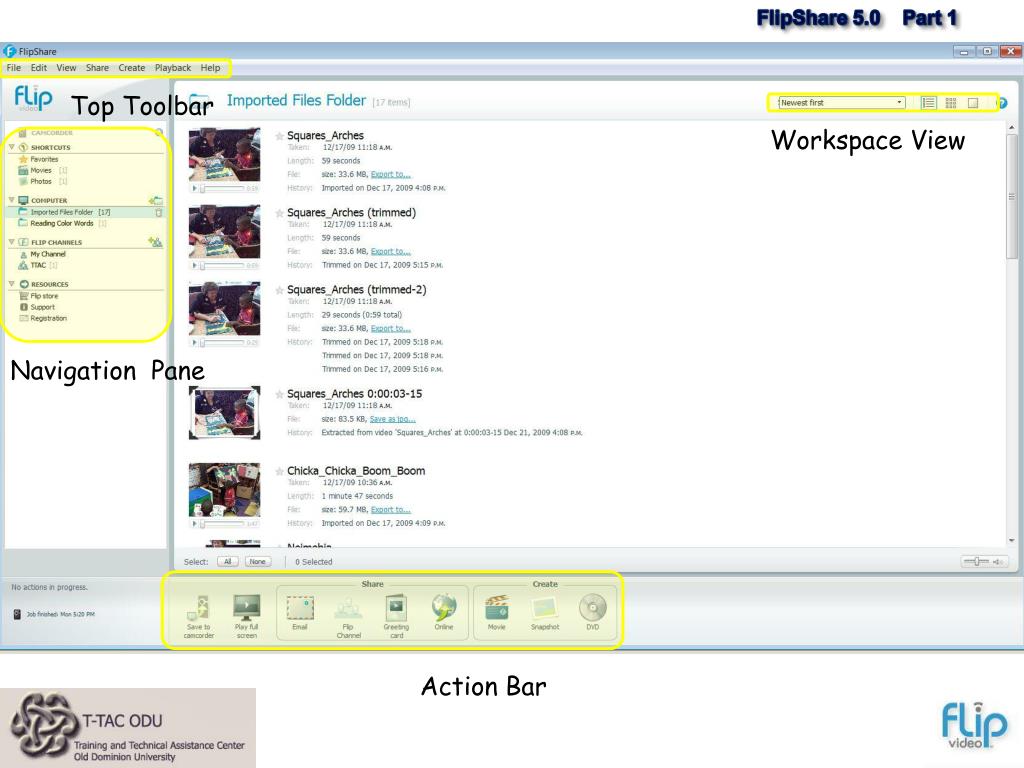Screen dimensions: 1024x768
Task: Collapse the Flip Channels section
Action: click(12, 242)
